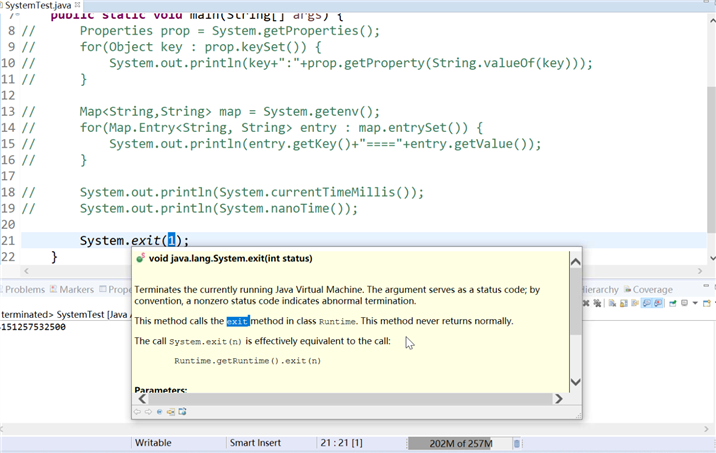716x453 pixels.
Task: Click Runtime class name in Javadoc text
Action: coord(337,321)
